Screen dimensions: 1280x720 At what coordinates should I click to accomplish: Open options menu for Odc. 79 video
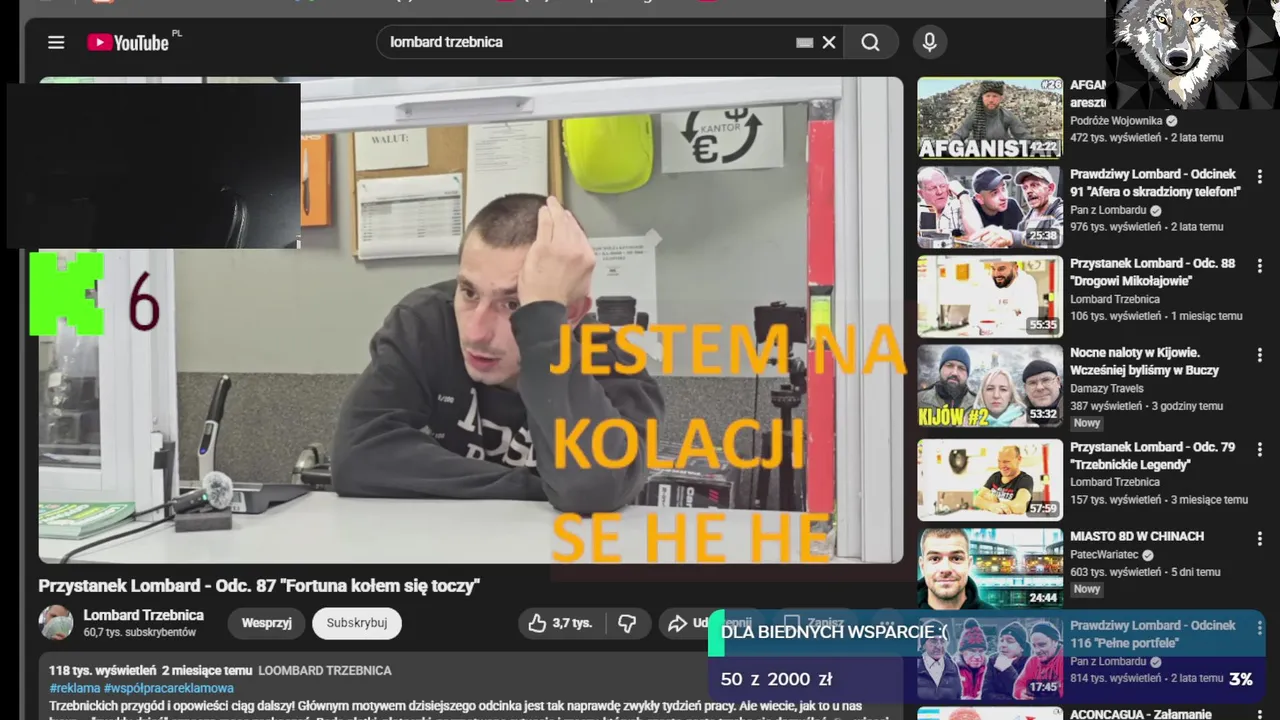(1260, 449)
